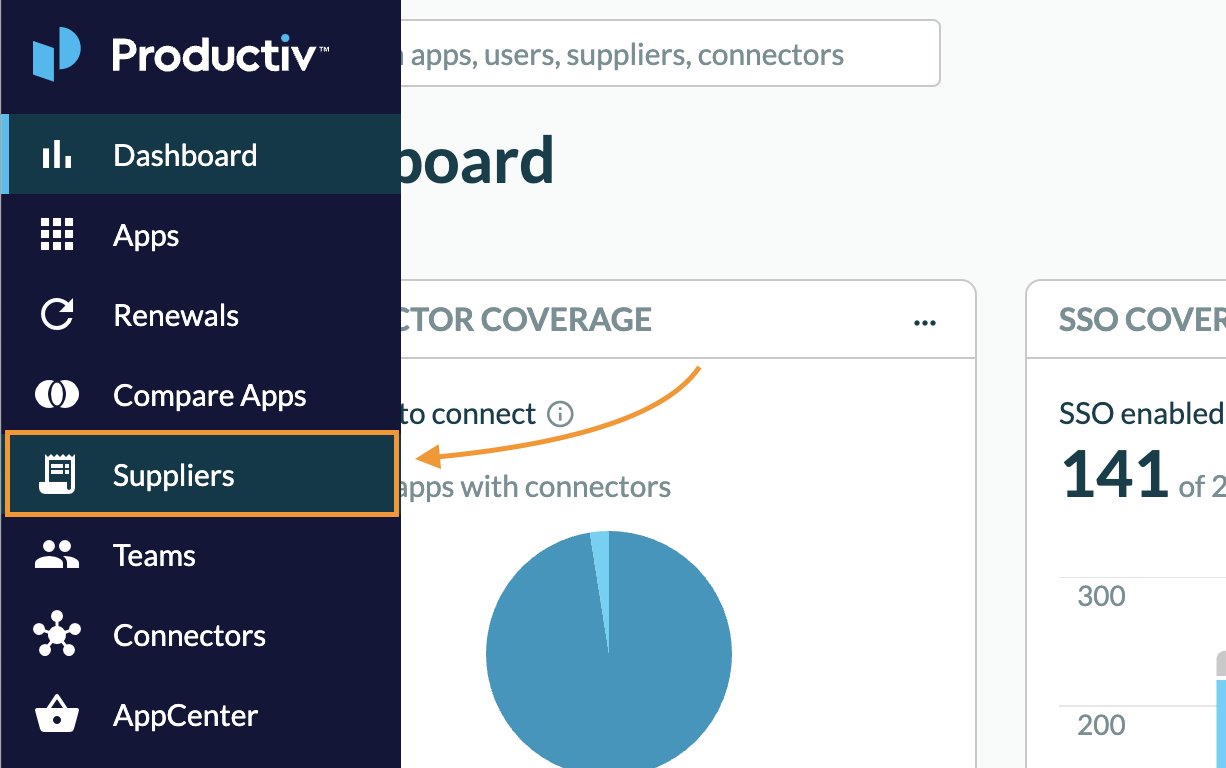Click the Connectors hub icon
Image resolution: width=1226 pixels, height=768 pixels.
coord(56,635)
